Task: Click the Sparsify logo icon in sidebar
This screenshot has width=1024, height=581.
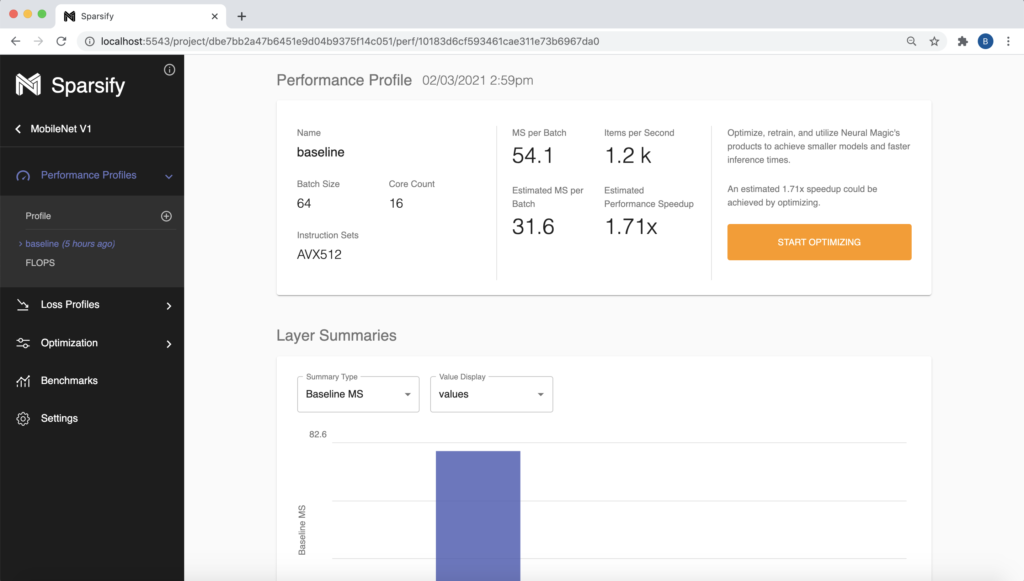Action: click(x=28, y=84)
